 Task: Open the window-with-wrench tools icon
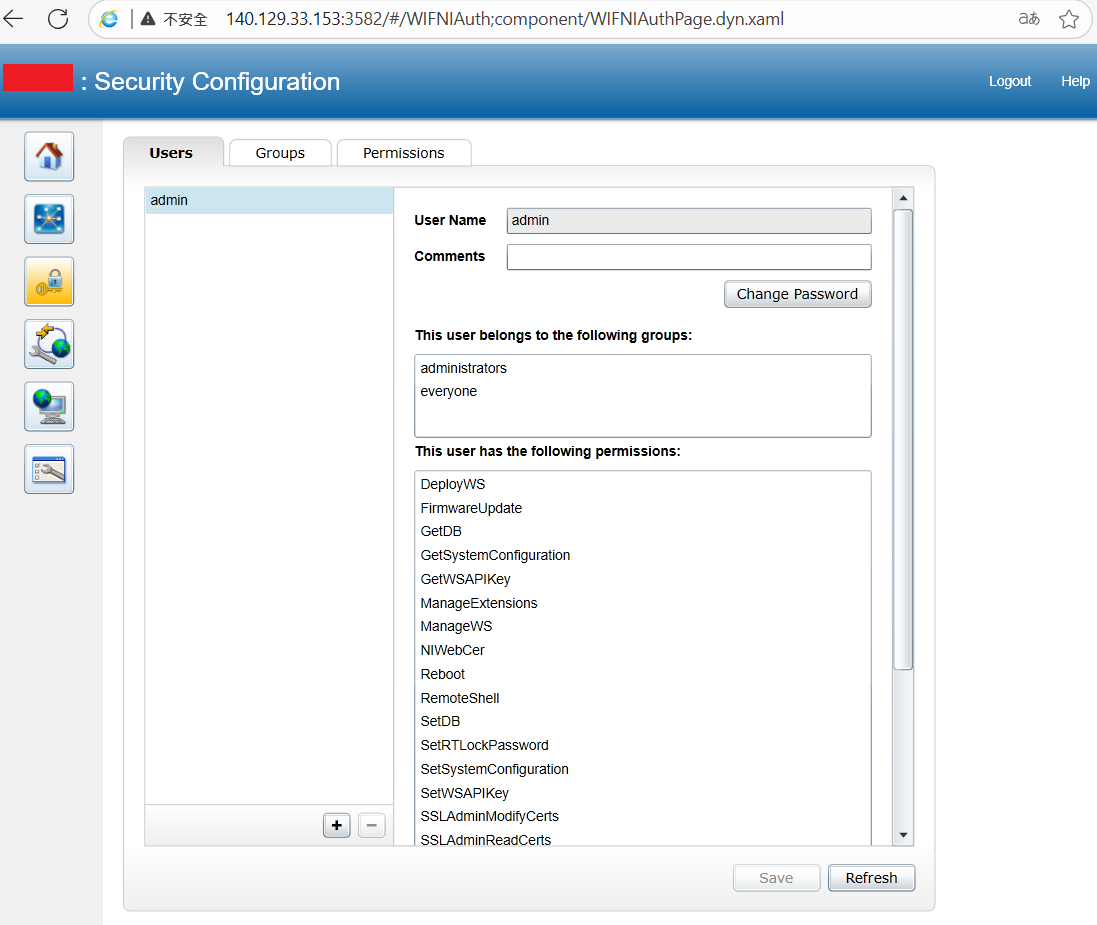click(49, 469)
